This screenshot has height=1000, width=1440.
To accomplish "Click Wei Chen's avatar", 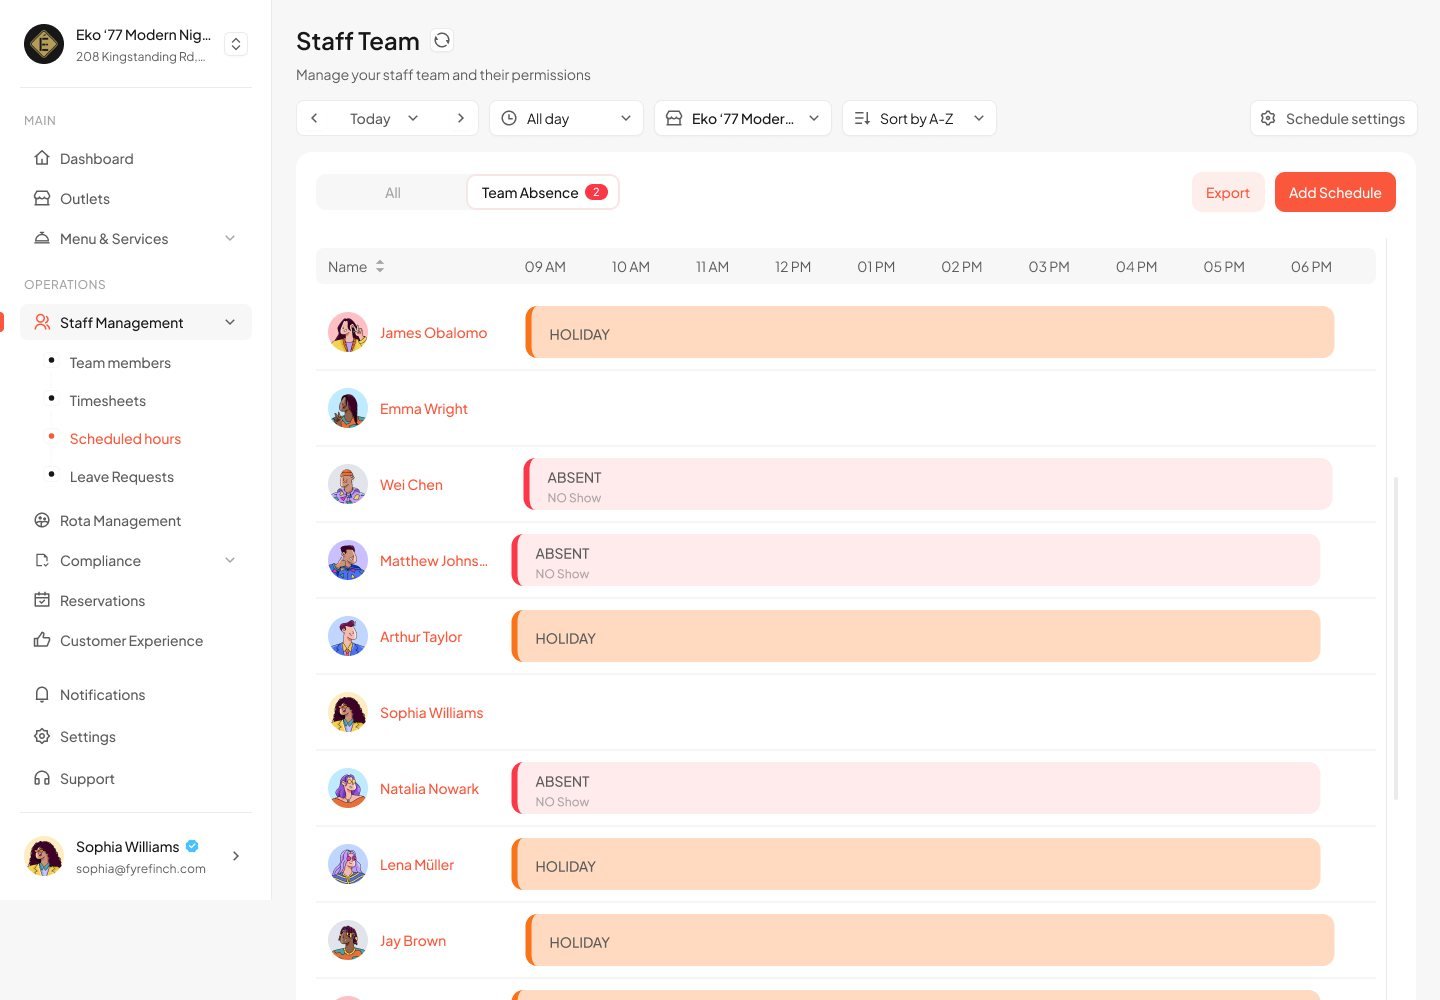I will (x=348, y=484).
